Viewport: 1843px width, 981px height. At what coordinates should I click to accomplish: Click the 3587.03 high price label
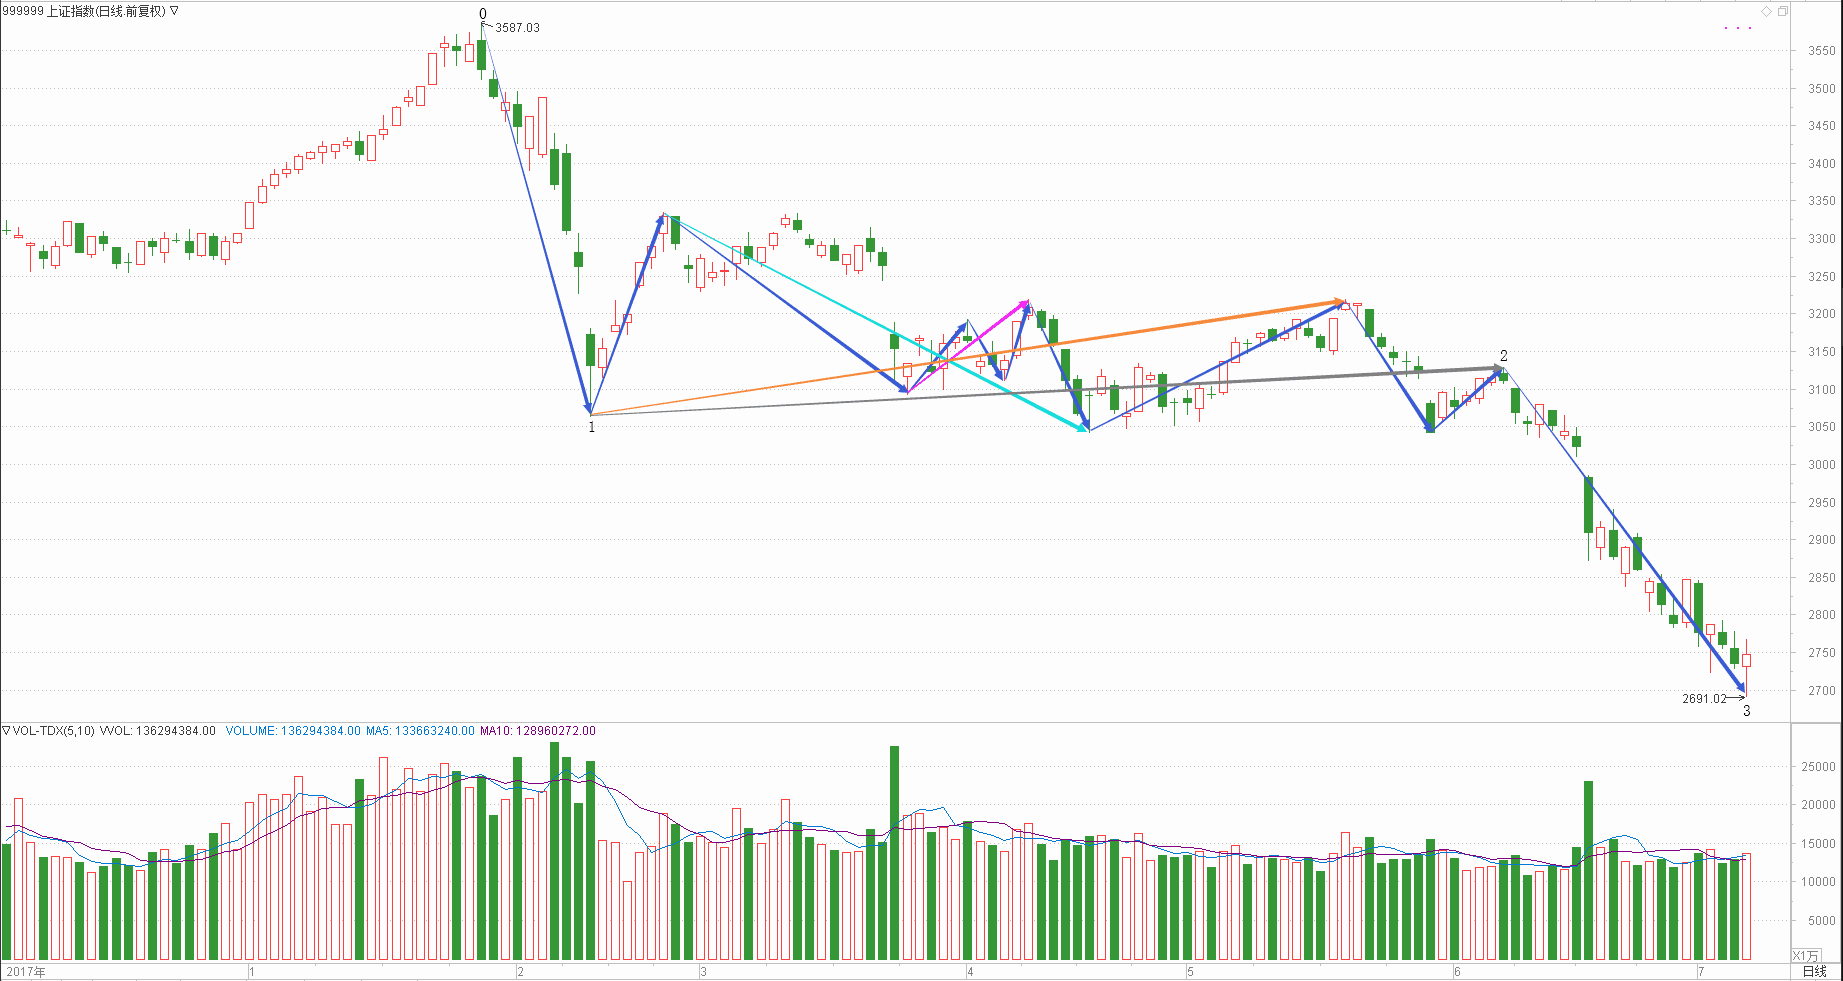(x=517, y=28)
